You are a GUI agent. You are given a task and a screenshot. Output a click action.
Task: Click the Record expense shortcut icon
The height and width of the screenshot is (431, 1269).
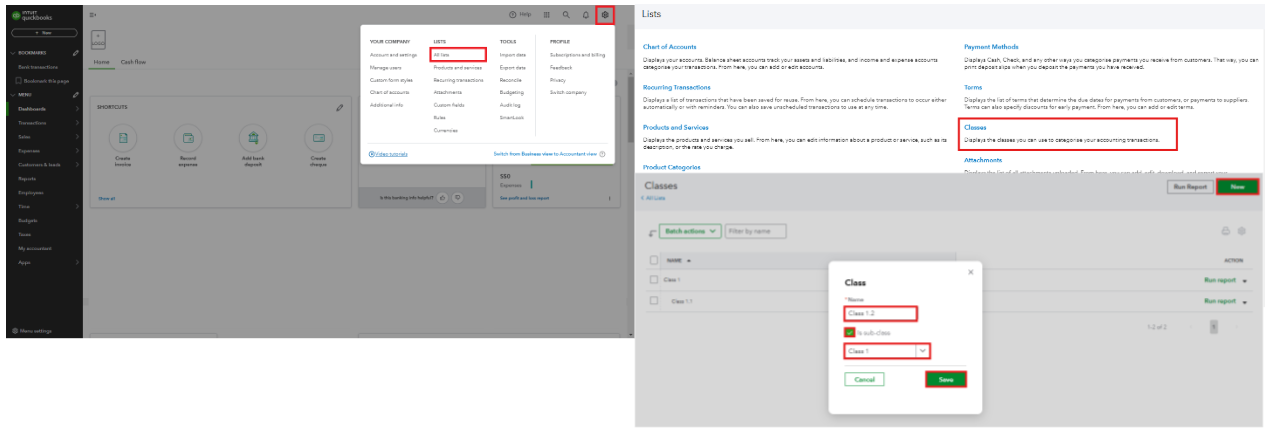click(188, 138)
